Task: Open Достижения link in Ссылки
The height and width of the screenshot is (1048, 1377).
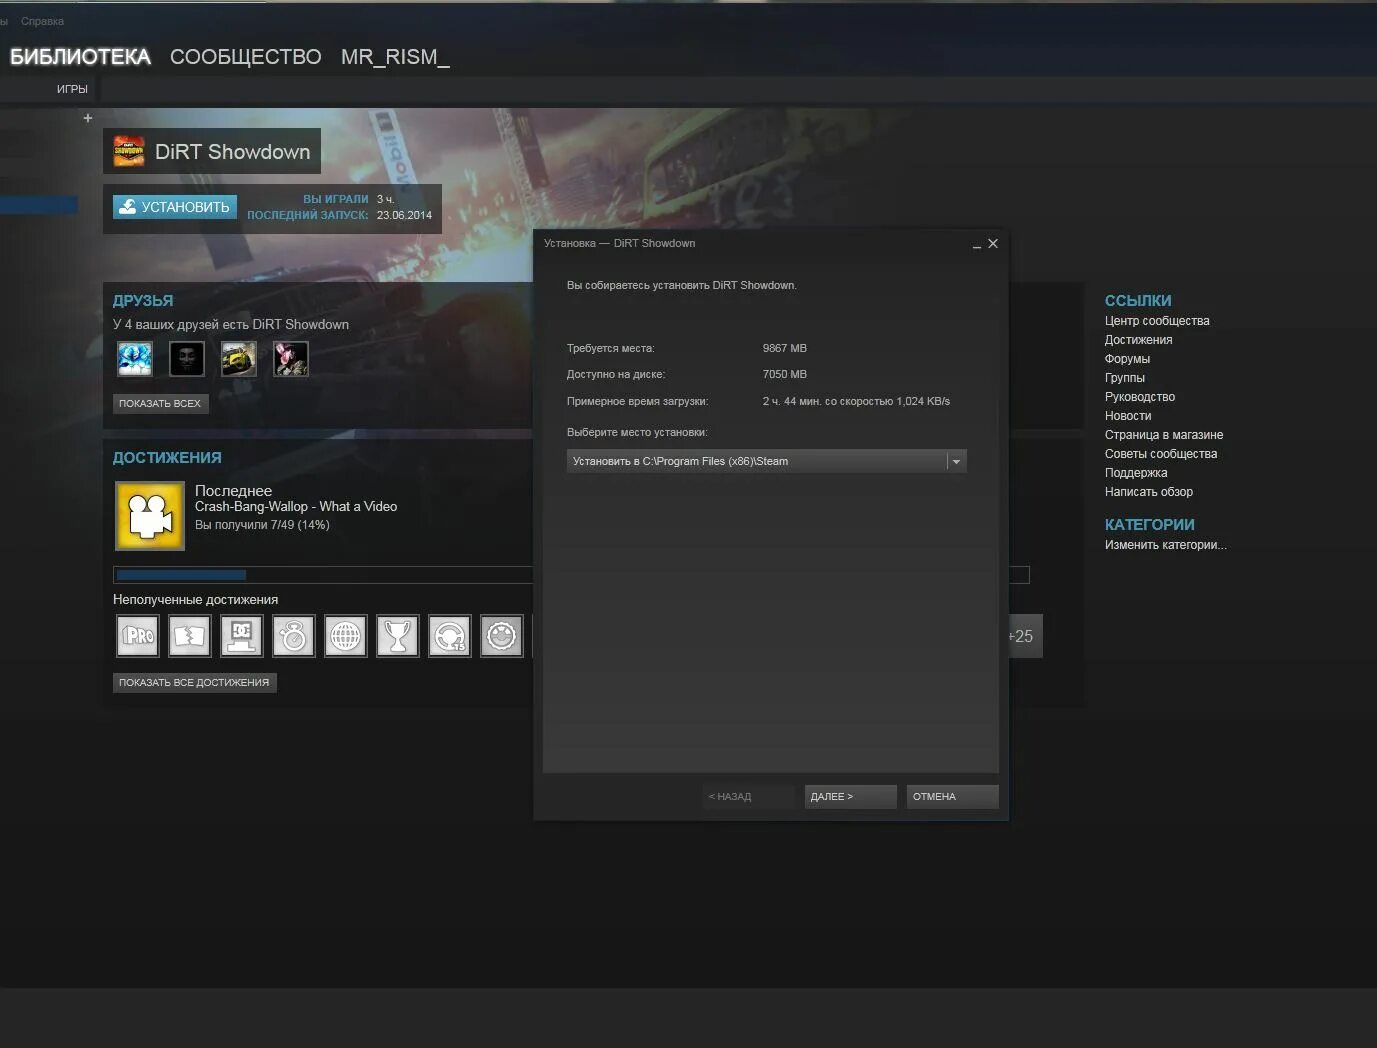Action: point(1138,340)
